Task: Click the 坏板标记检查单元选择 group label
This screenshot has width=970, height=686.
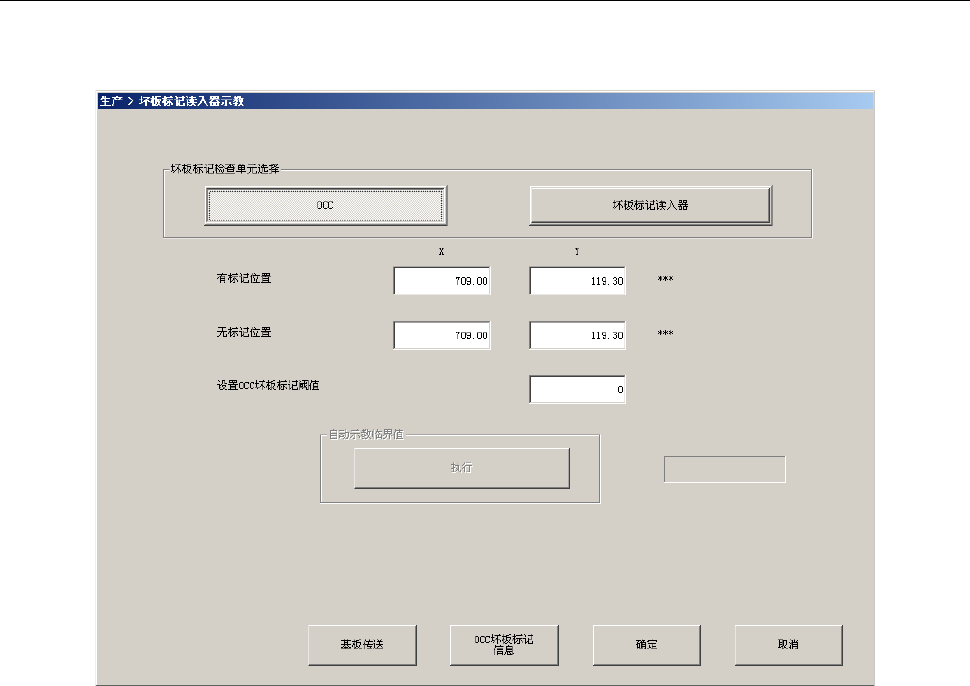Action: point(225,169)
